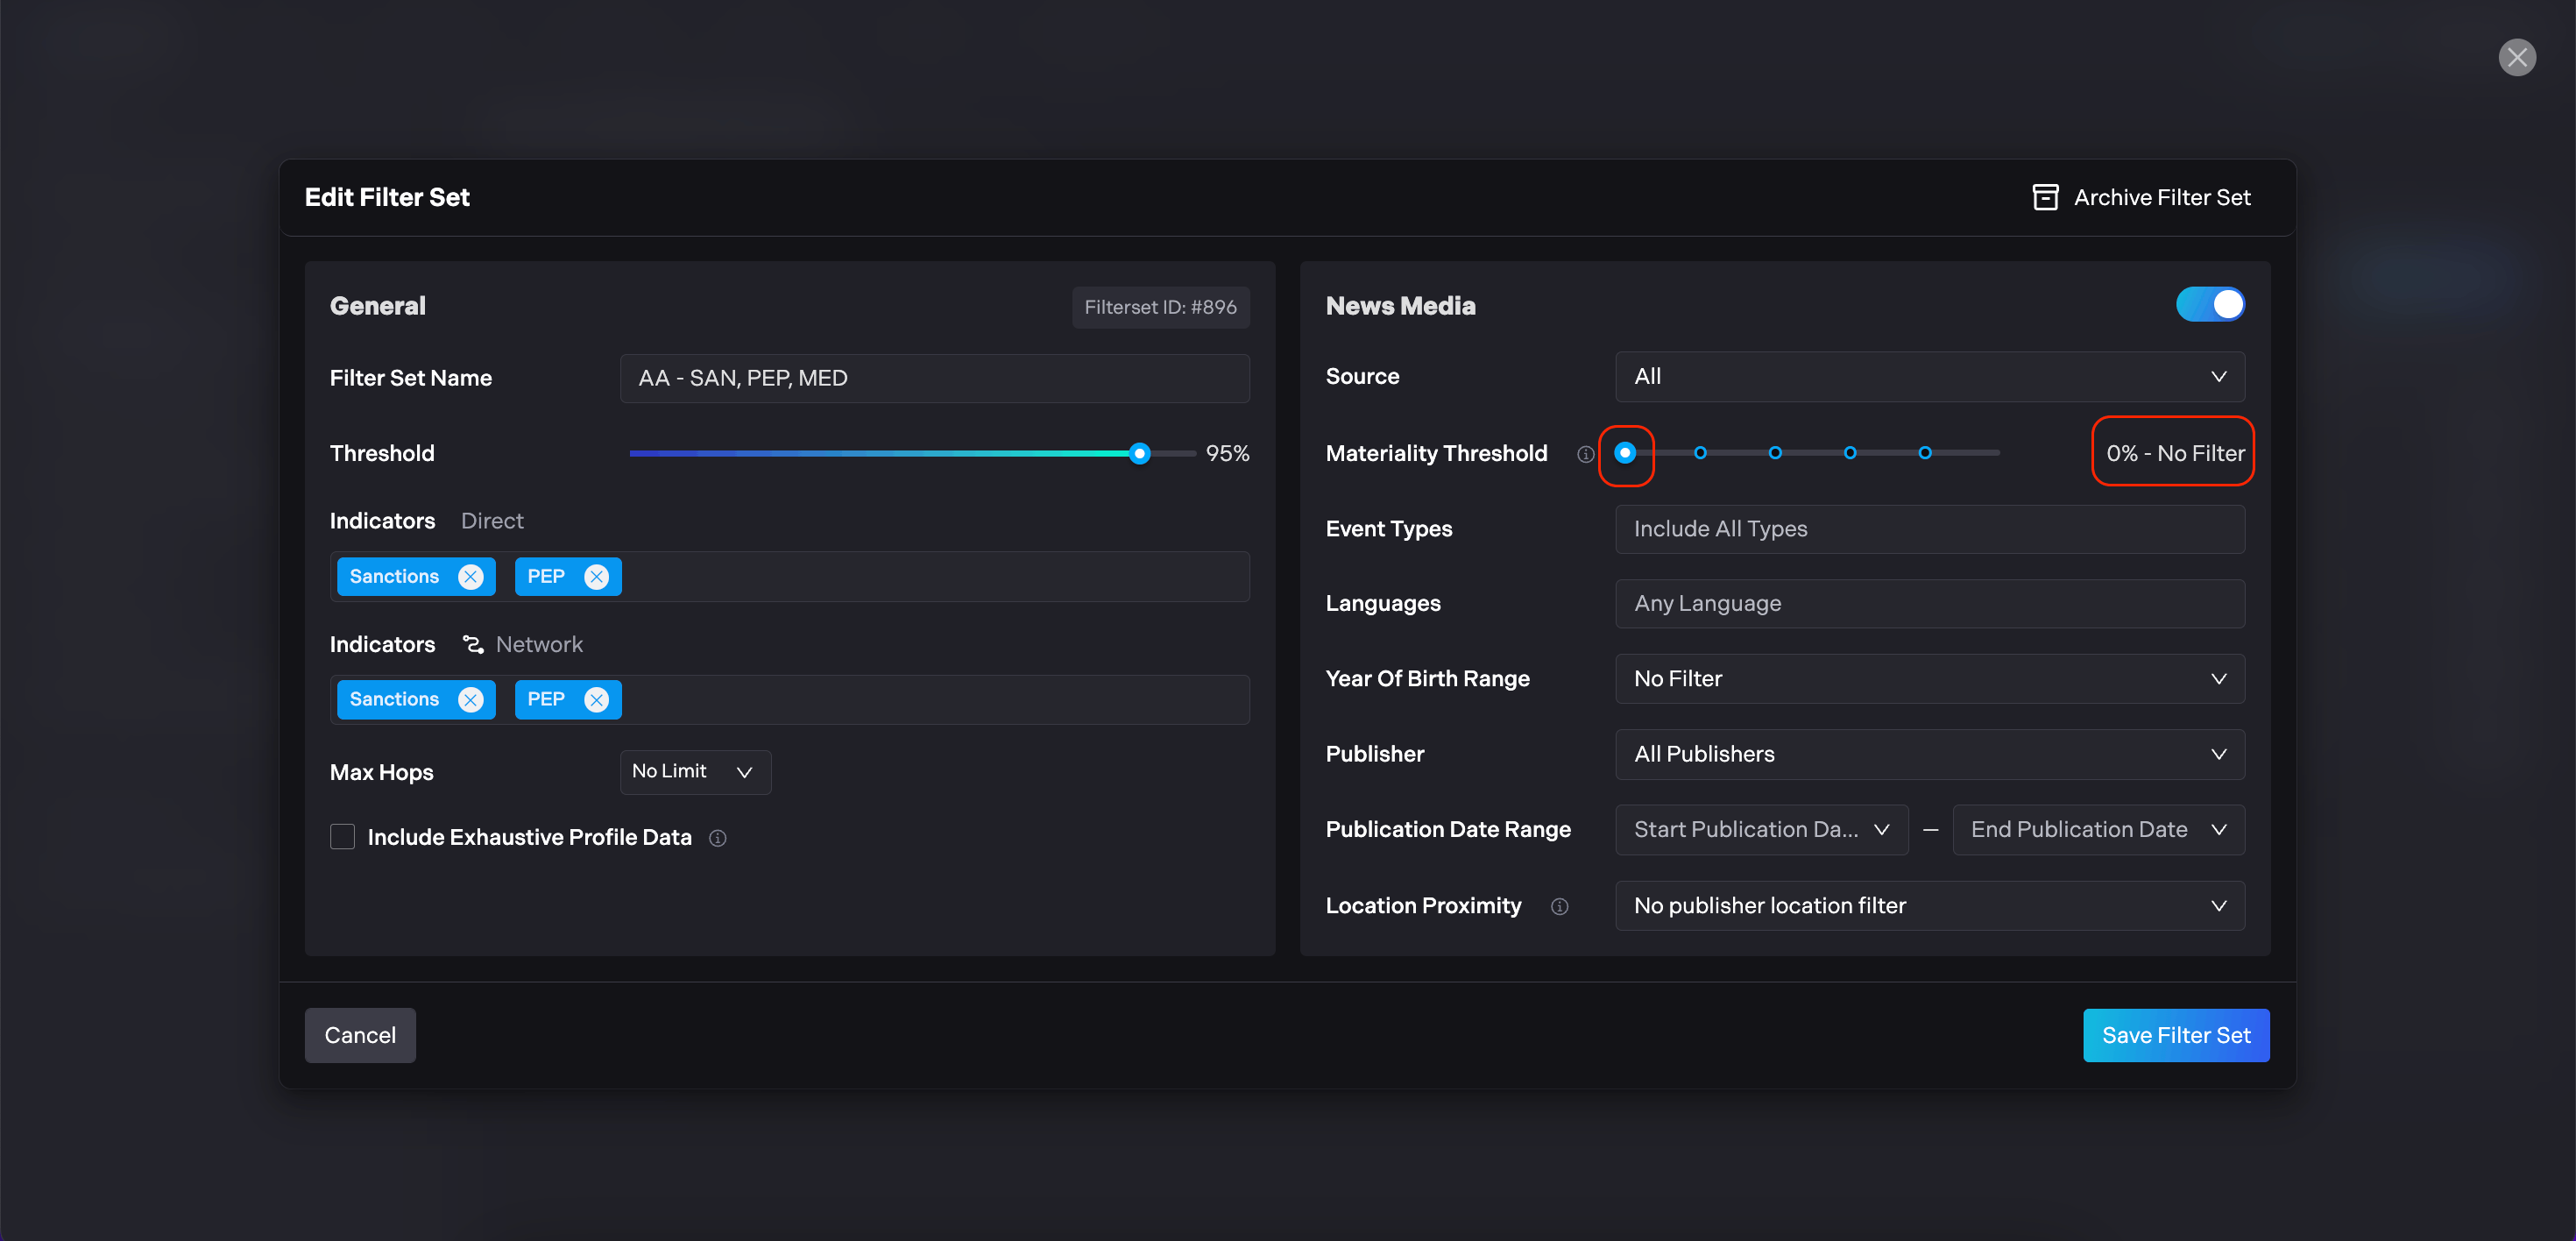
Task: Select the 0% materiality threshold point
Action: pyautogui.click(x=1625, y=453)
